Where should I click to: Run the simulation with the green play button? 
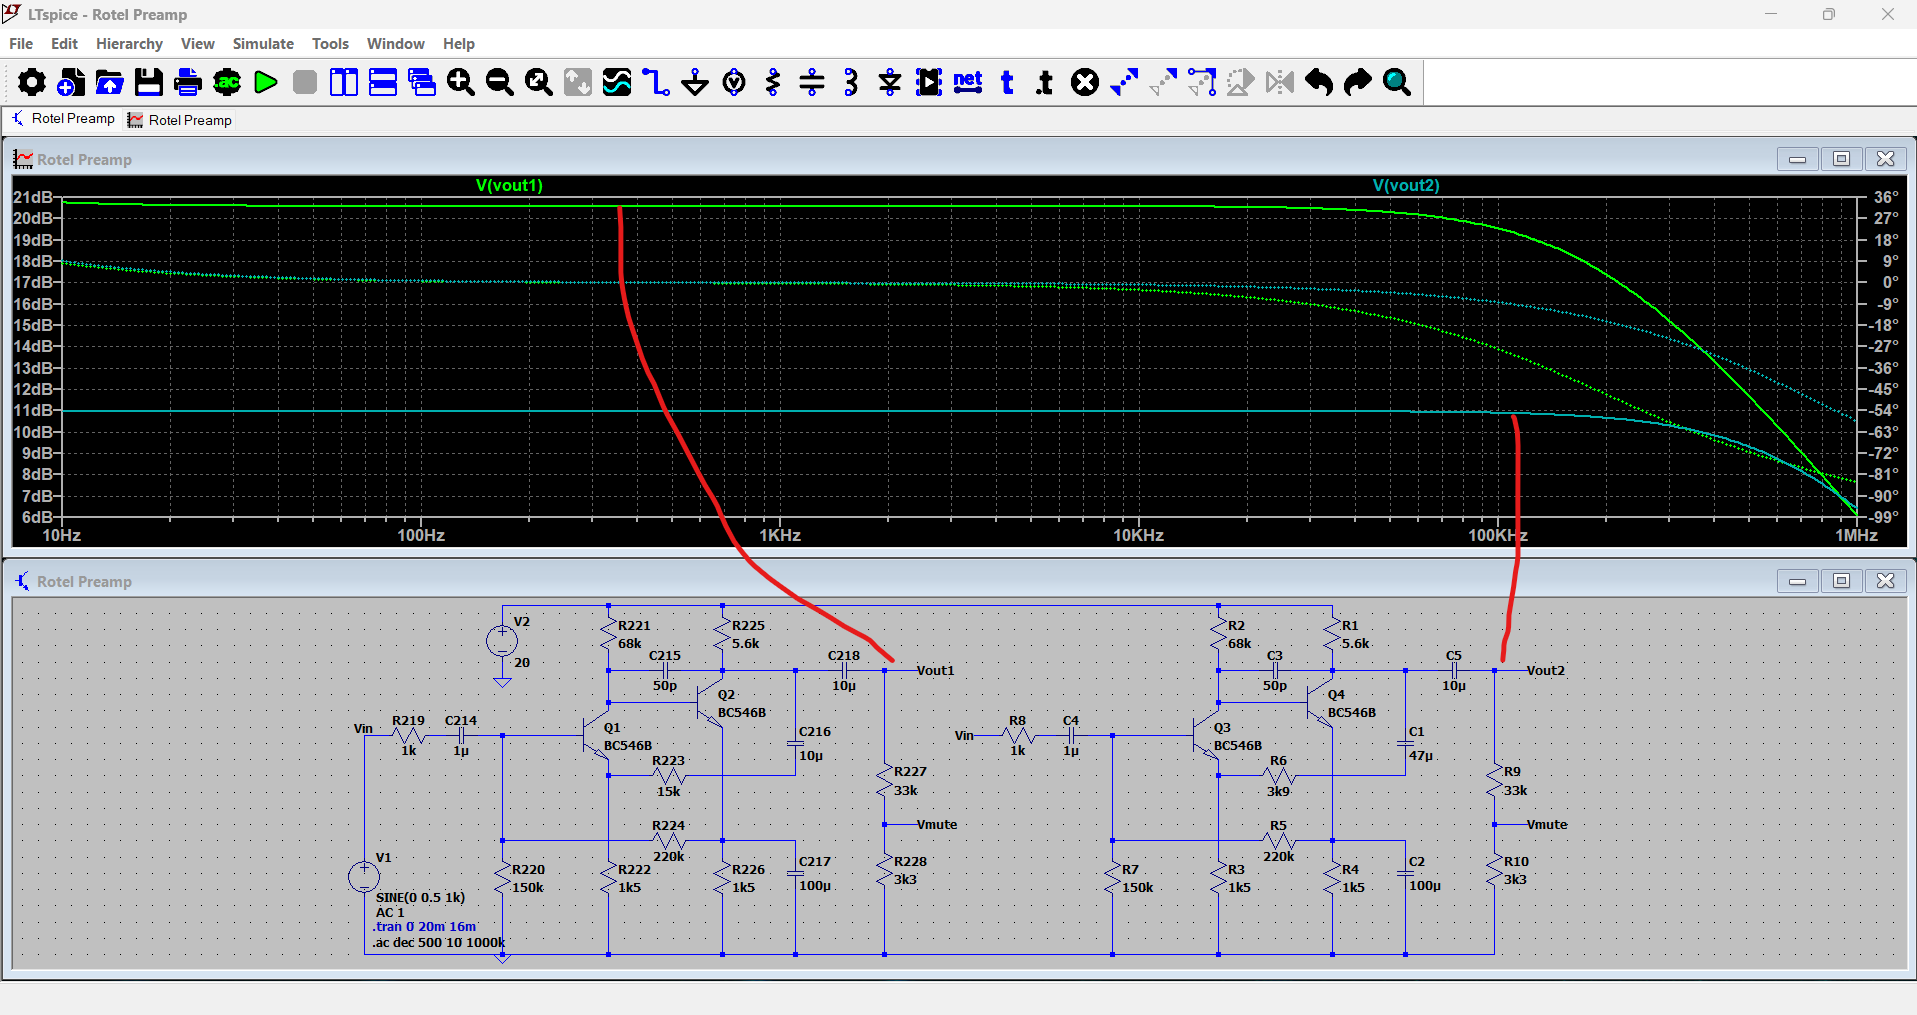266,82
